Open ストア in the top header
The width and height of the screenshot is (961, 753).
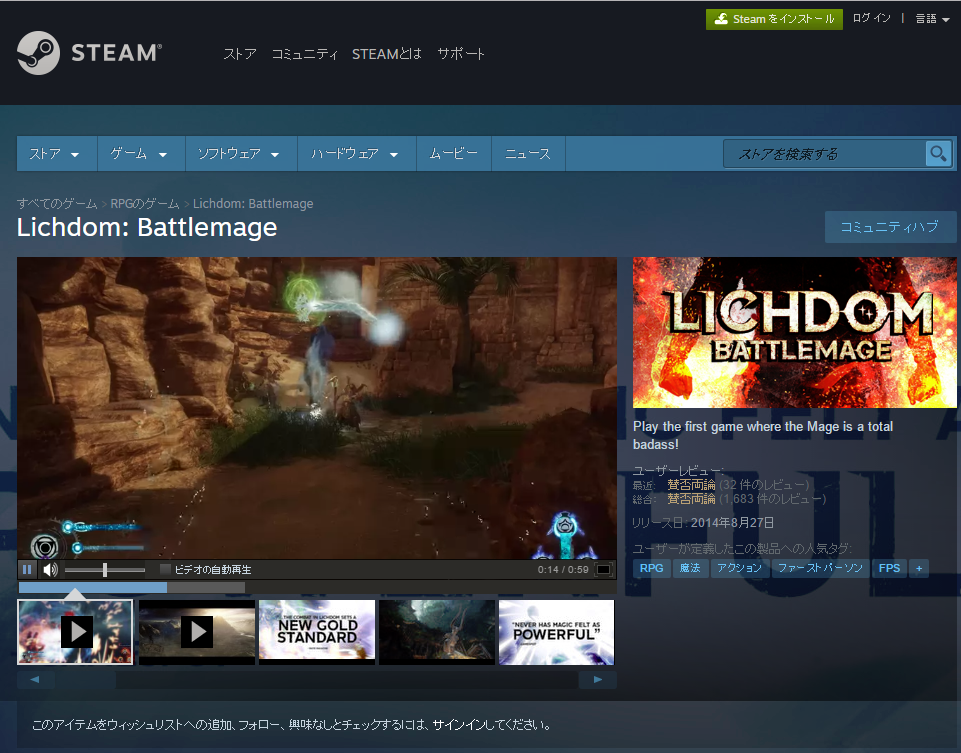(240, 54)
